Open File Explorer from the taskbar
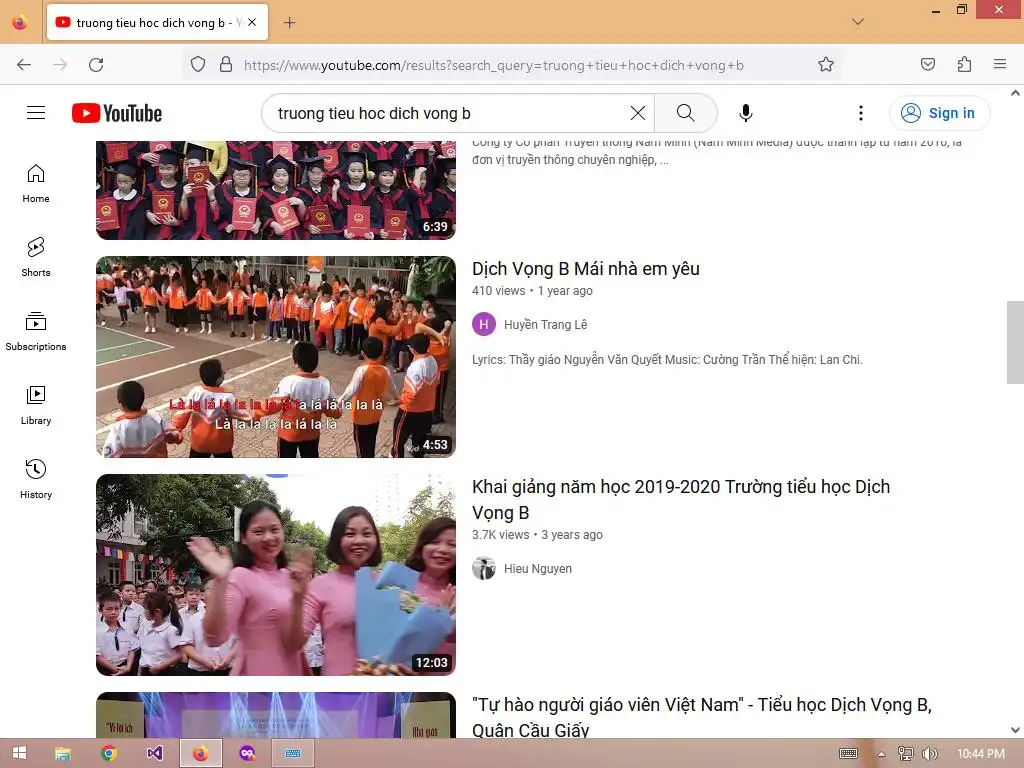 pos(63,753)
